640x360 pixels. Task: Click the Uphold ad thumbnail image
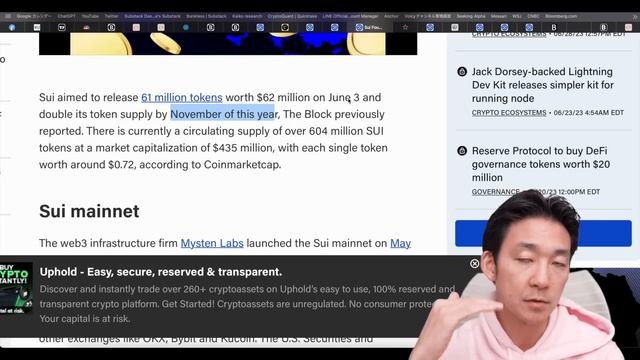tap(16, 289)
